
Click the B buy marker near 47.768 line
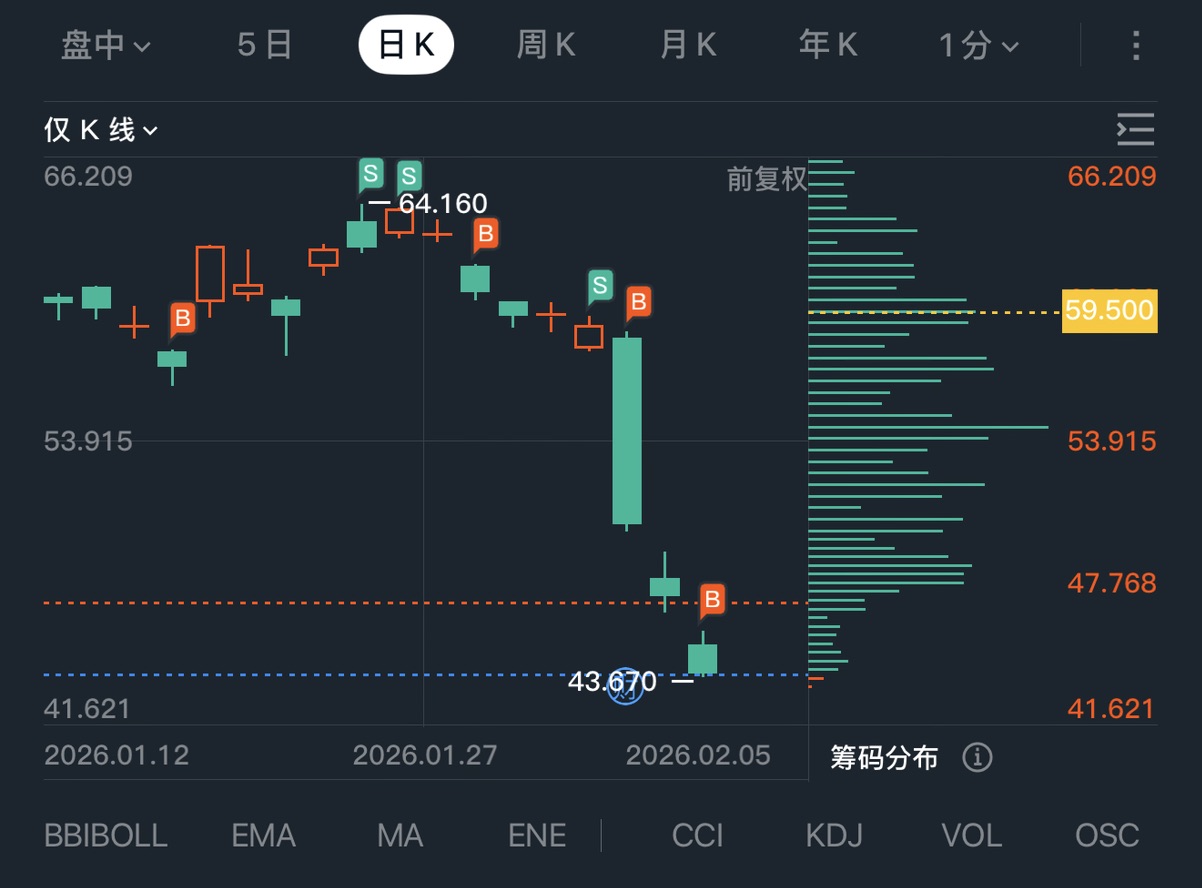click(712, 600)
